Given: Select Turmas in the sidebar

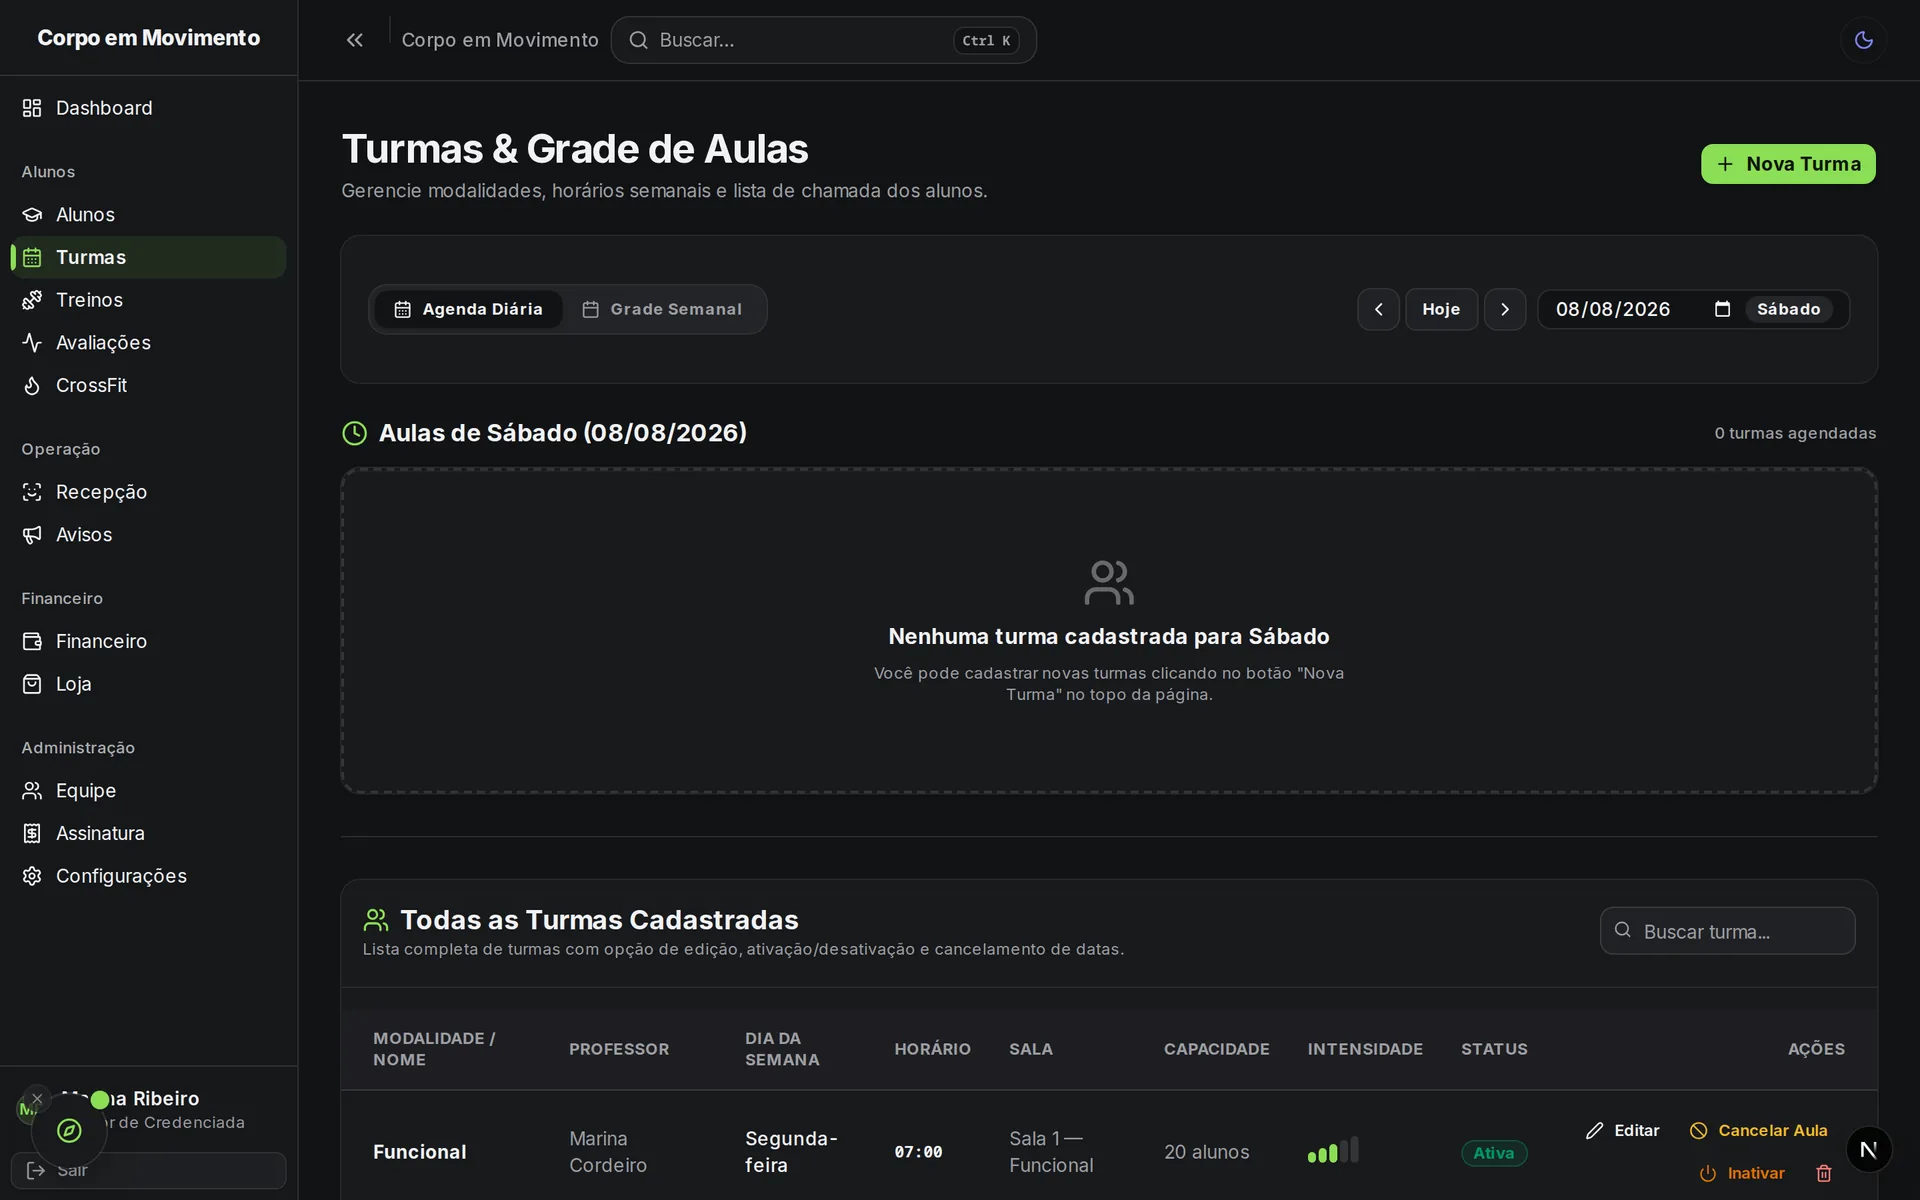Looking at the screenshot, I should 148,257.
